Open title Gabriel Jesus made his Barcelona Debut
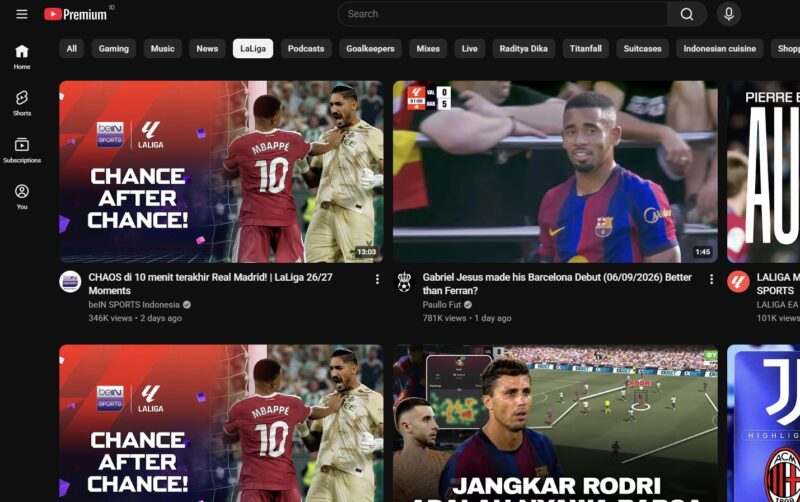The width and height of the screenshot is (800, 502). coord(557,284)
